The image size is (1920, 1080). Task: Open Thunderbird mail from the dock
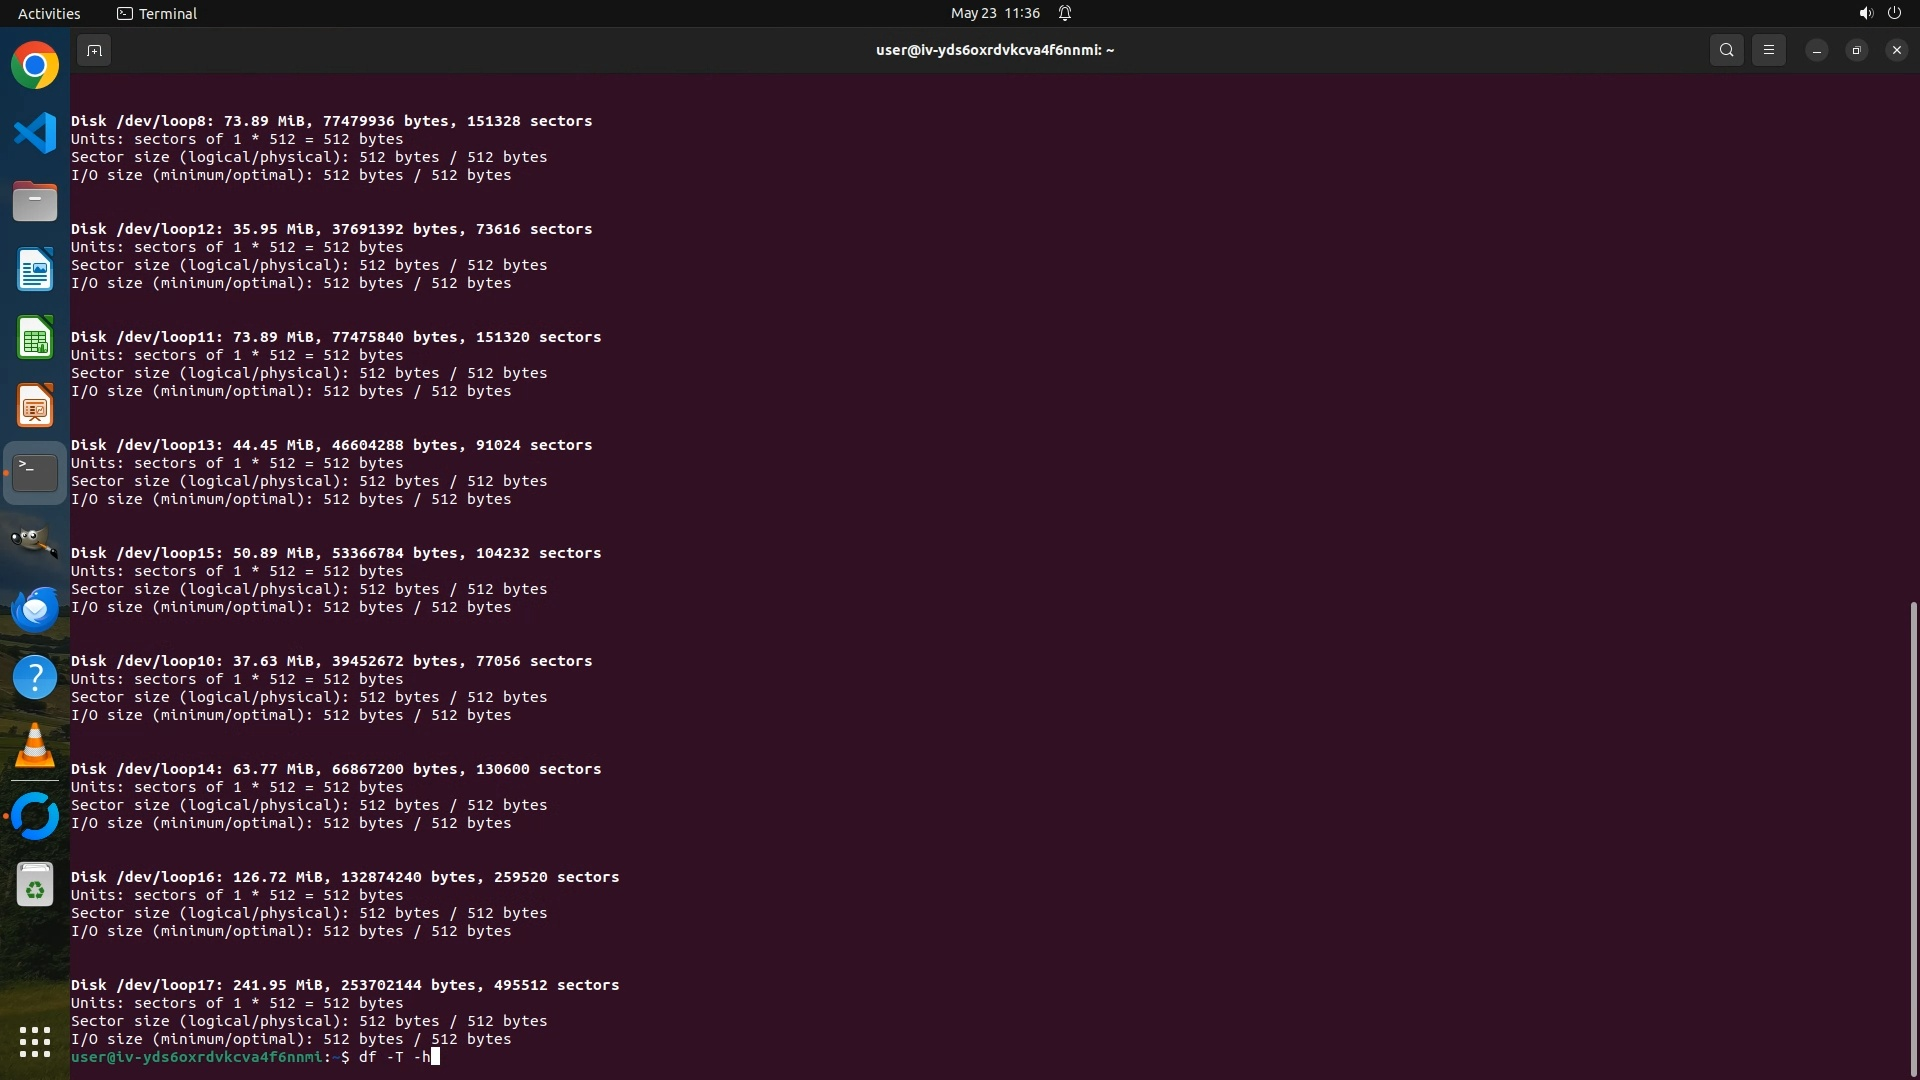pyautogui.click(x=35, y=610)
